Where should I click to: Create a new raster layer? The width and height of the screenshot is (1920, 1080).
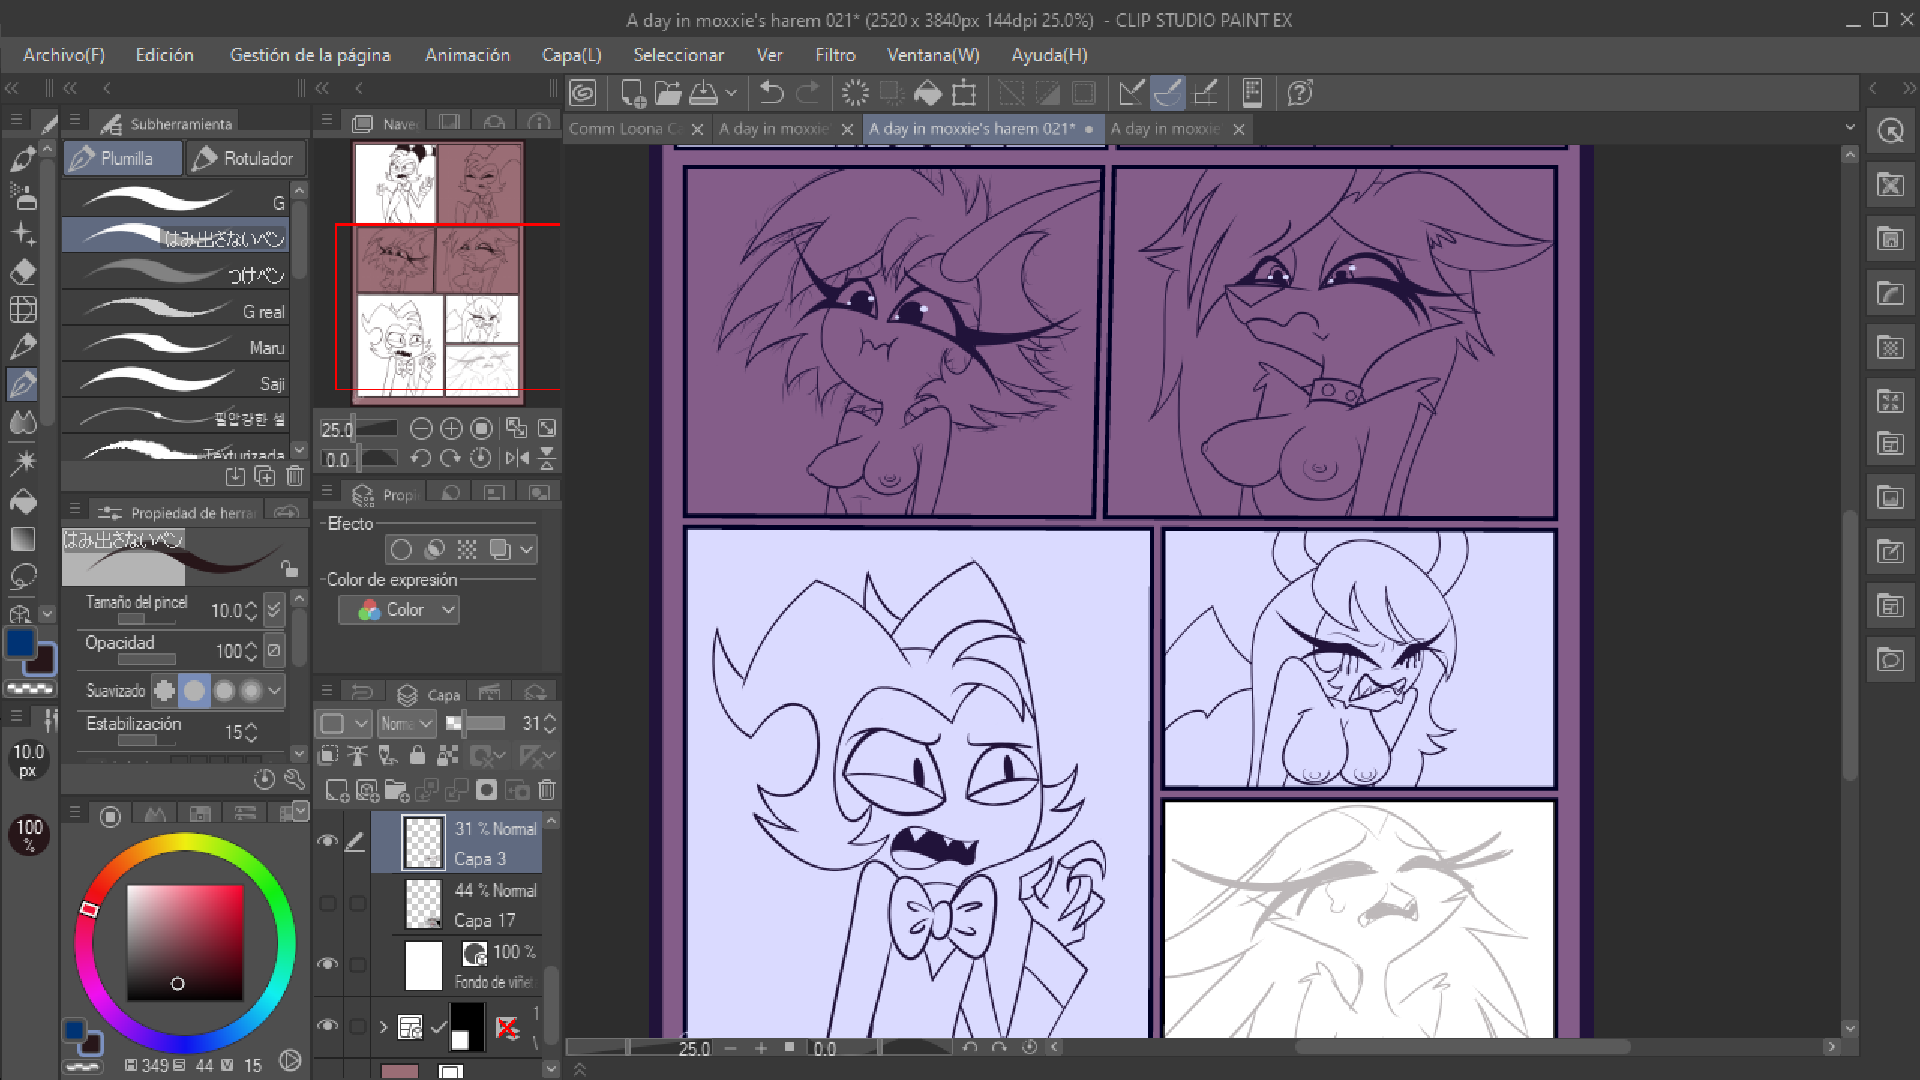[337, 791]
